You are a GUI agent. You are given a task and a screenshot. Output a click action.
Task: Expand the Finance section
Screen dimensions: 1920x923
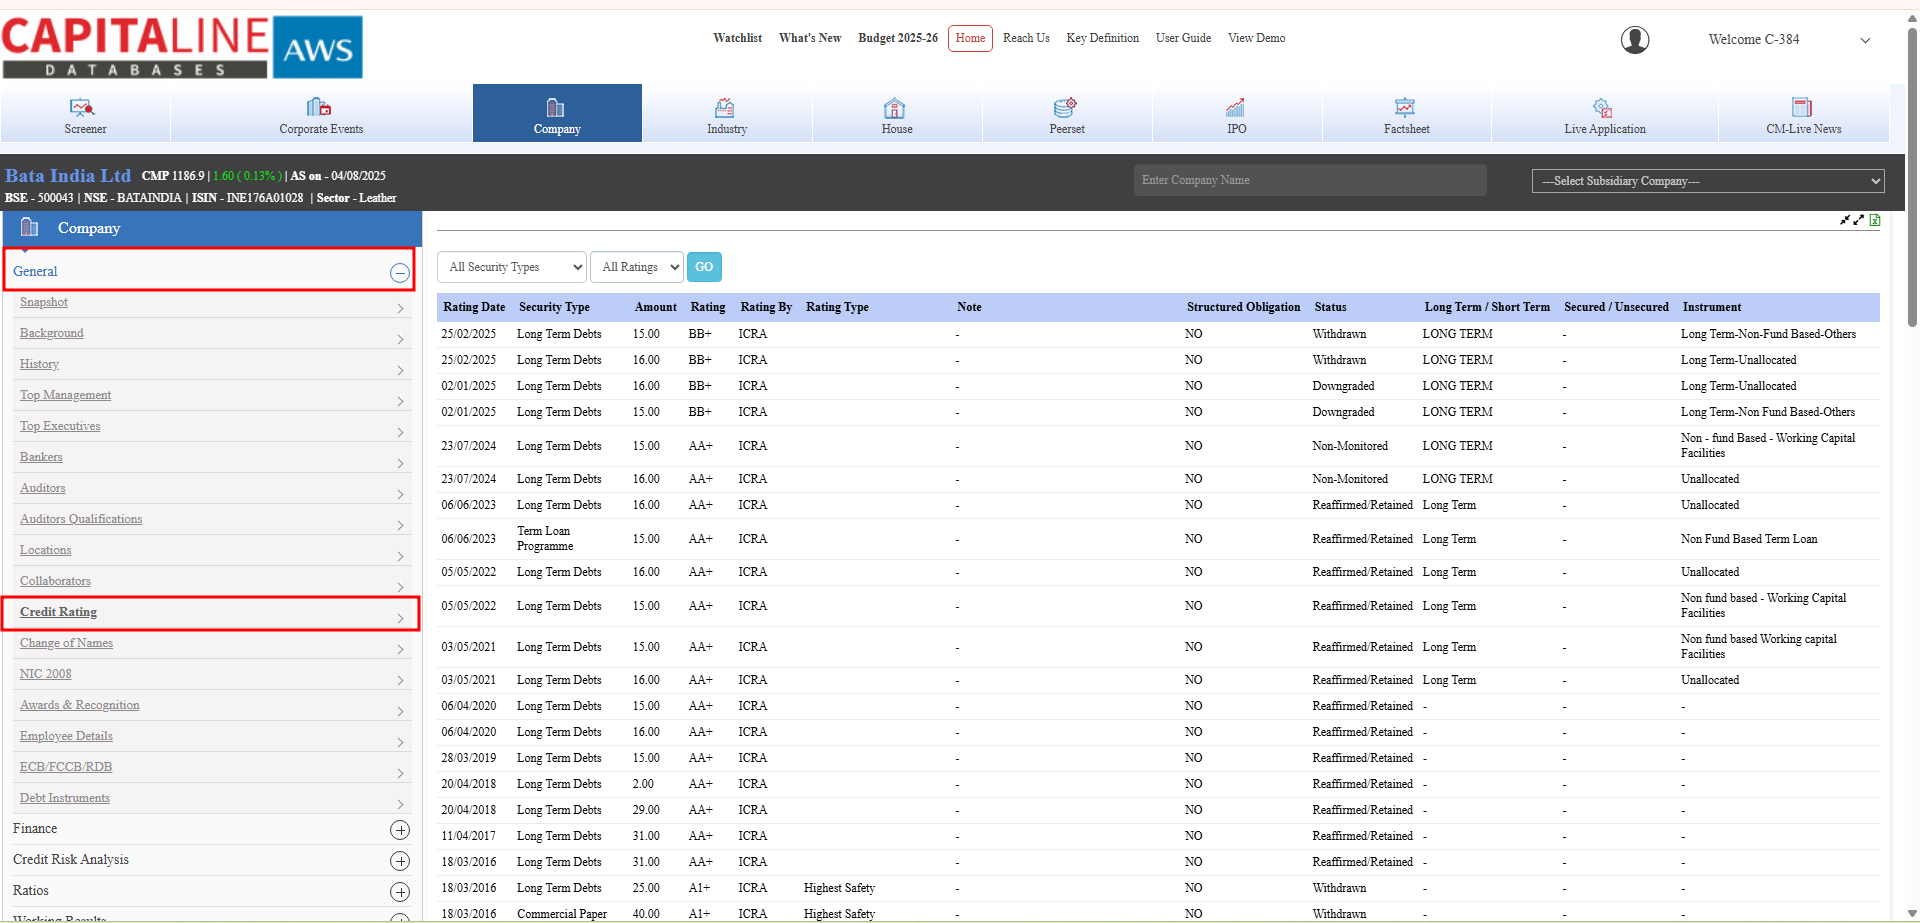tap(399, 830)
